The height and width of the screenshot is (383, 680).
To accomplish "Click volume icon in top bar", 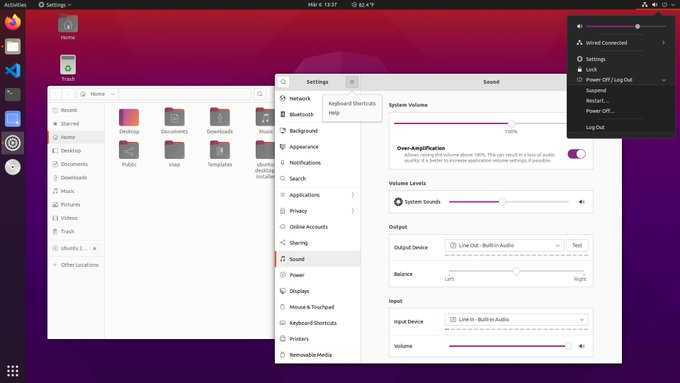I will (x=654, y=5).
